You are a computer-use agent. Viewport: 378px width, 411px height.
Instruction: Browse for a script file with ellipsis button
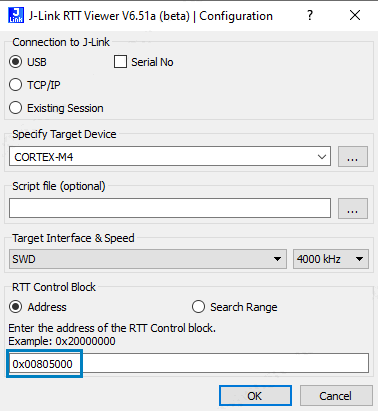click(x=353, y=208)
